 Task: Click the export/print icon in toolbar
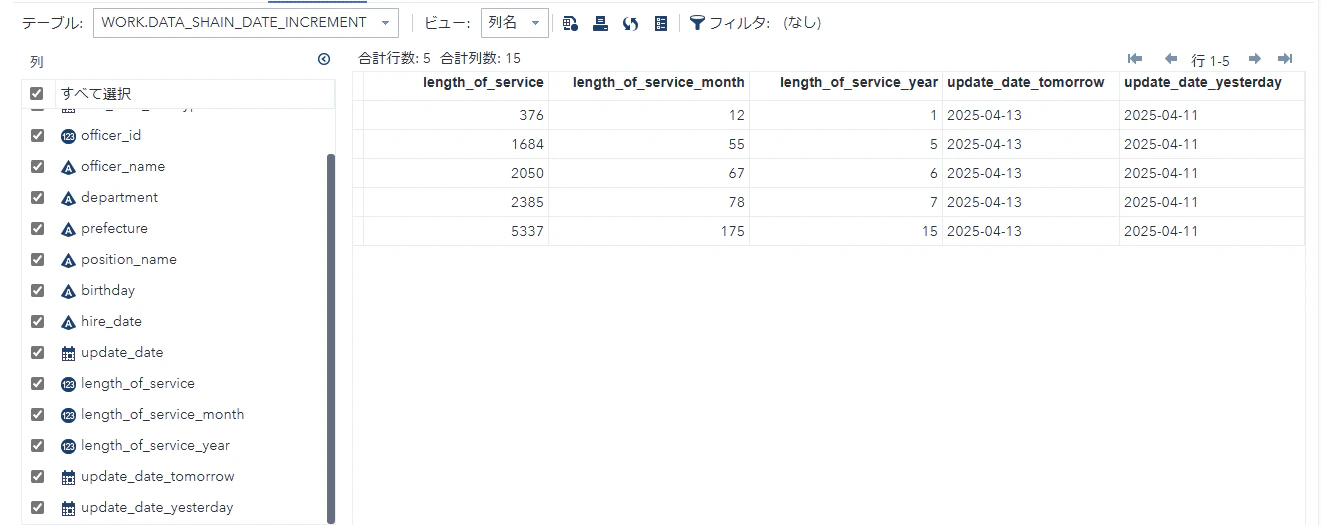pyautogui.click(x=600, y=23)
